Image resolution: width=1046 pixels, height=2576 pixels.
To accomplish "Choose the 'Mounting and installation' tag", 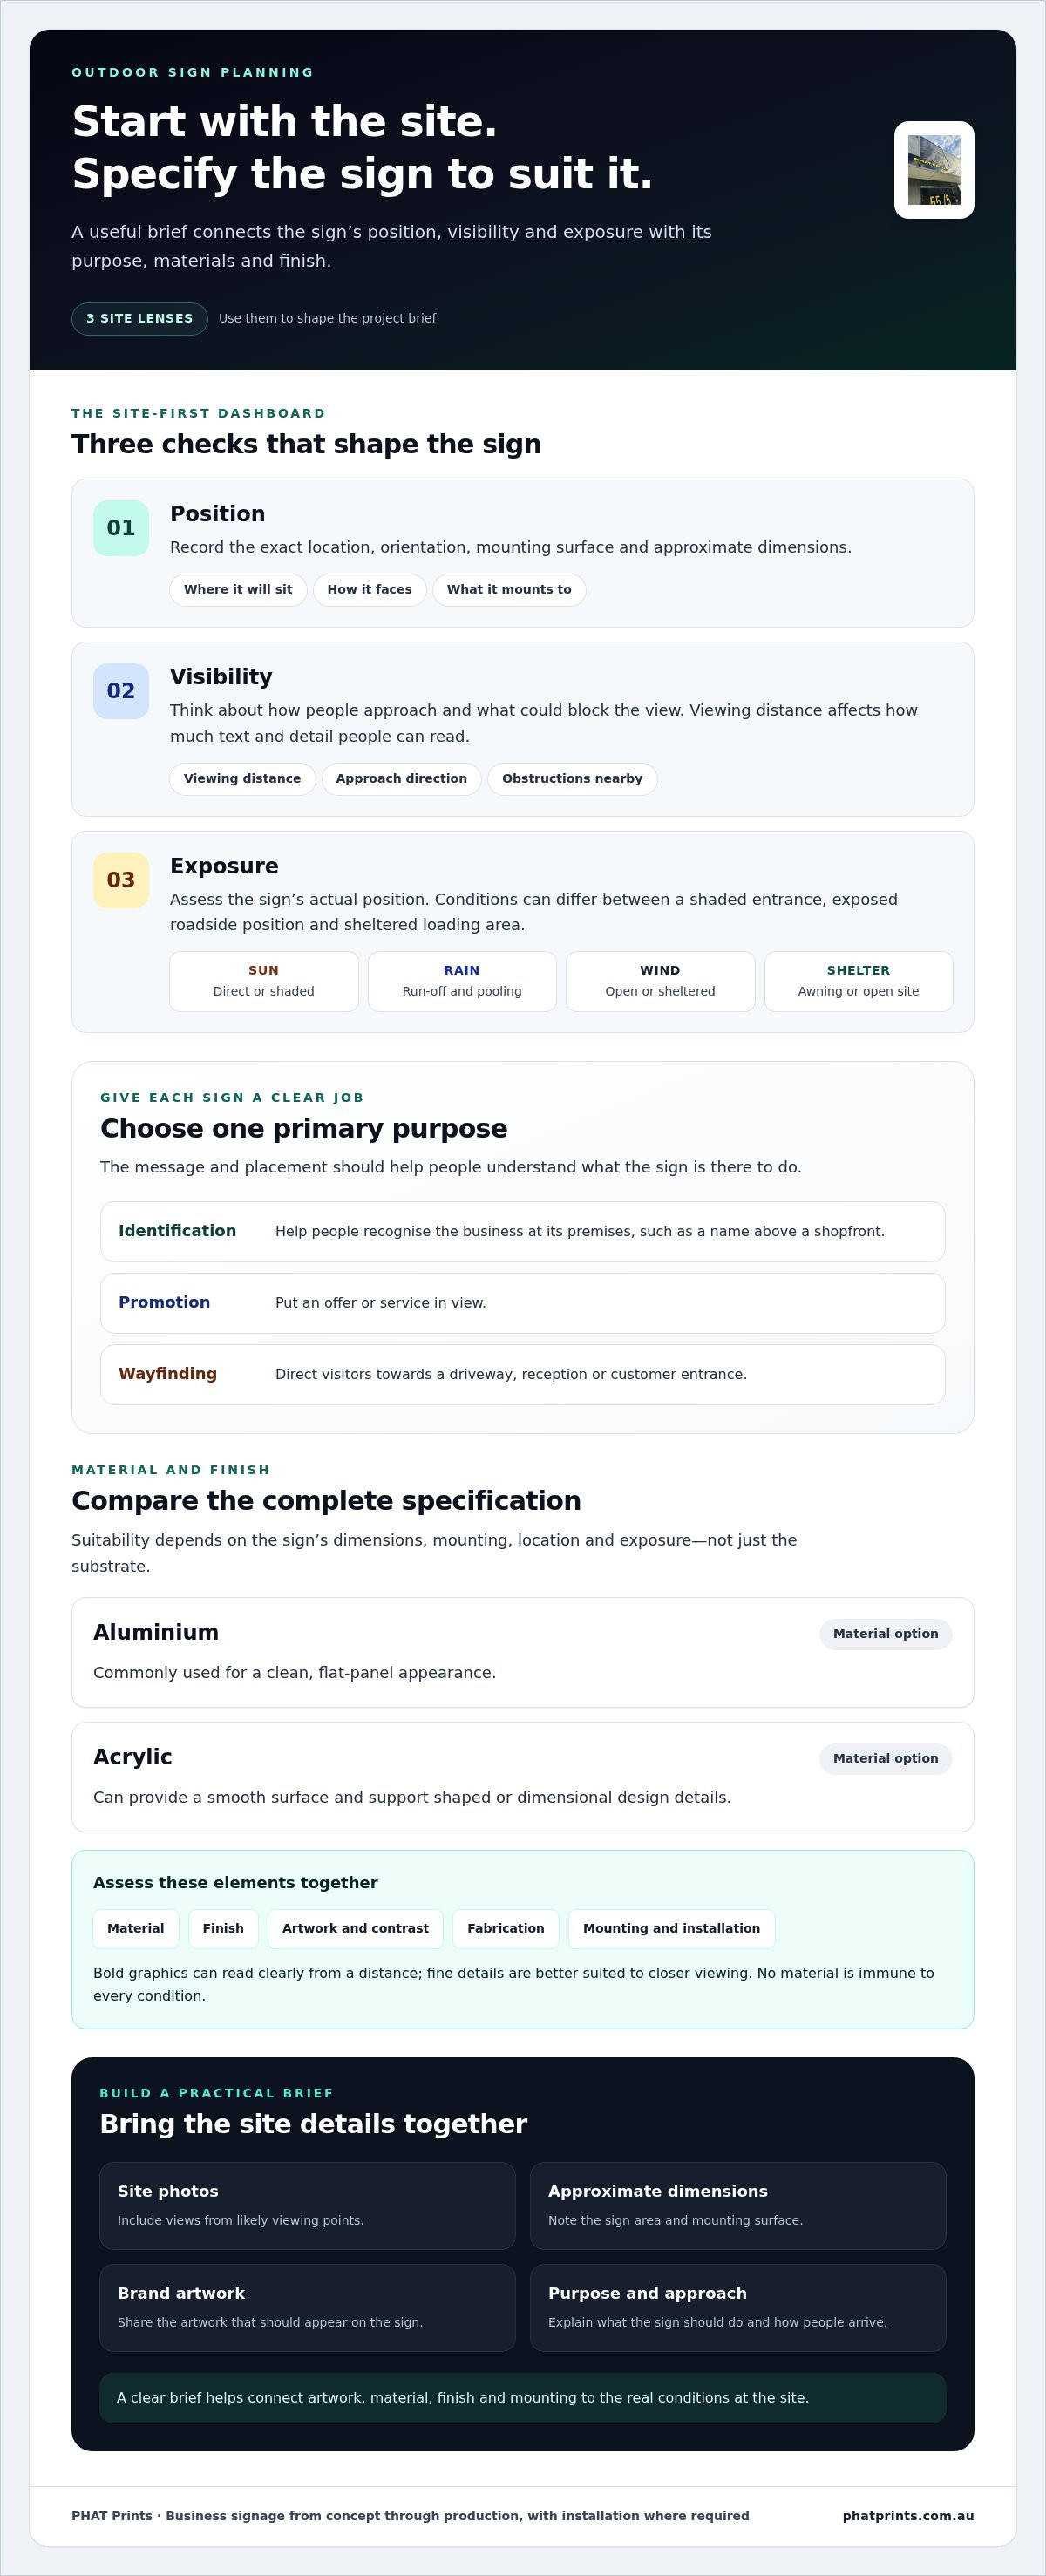I will click(x=672, y=1929).
